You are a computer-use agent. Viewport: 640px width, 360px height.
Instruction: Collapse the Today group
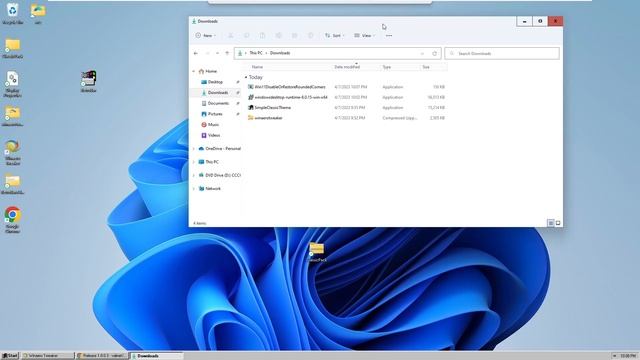246,77
